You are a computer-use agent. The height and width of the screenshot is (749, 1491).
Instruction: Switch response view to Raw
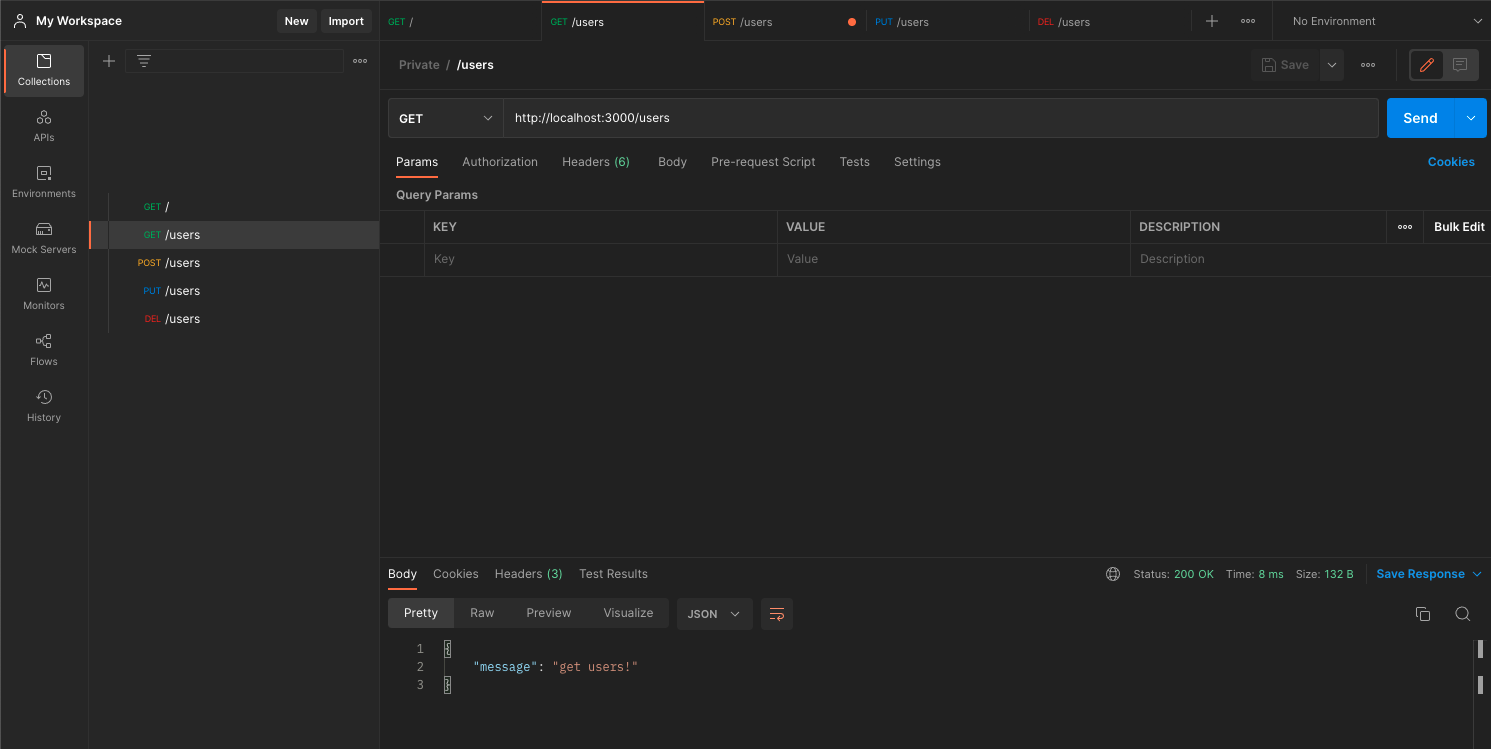pos(482,613)
